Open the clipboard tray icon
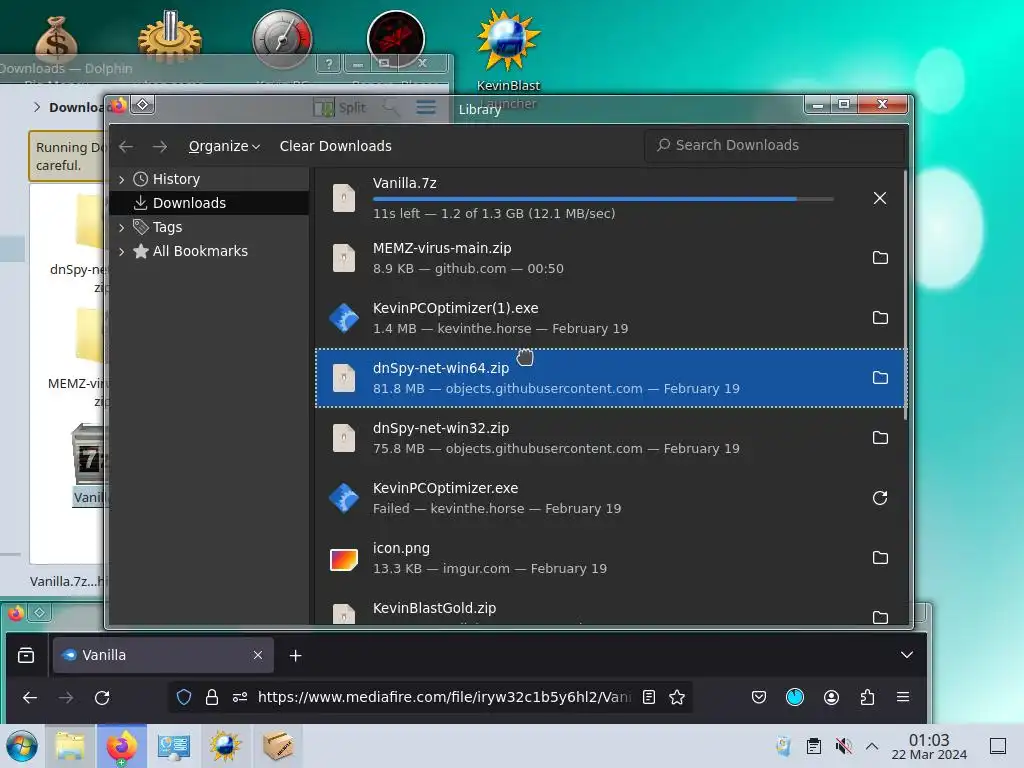The width and height of the screenshot is (1024, 768). click(x=814, y=746)
